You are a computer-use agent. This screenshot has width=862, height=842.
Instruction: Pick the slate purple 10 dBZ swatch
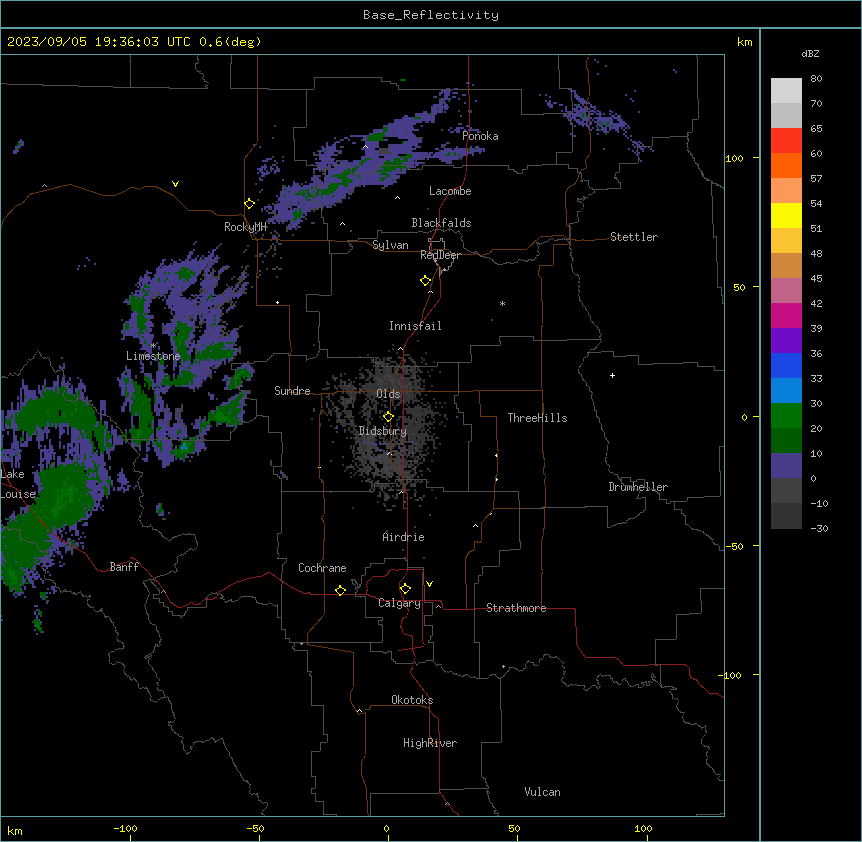tap(786, 466)
